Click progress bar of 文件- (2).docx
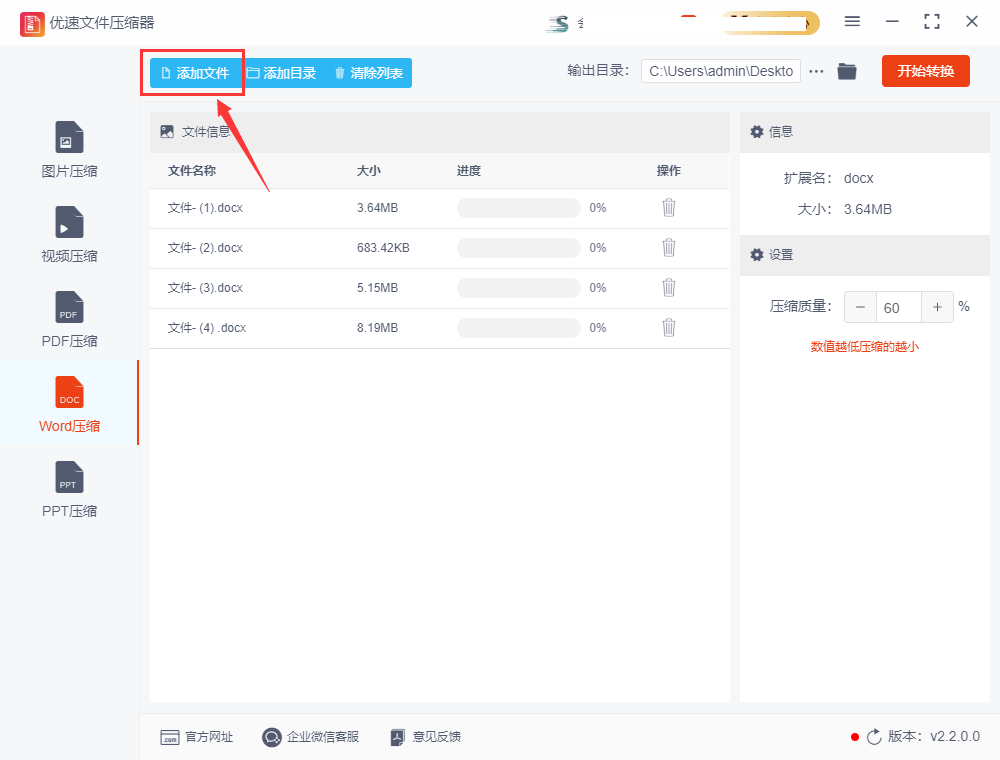The image size is (1000, 760). pos(518,248)
